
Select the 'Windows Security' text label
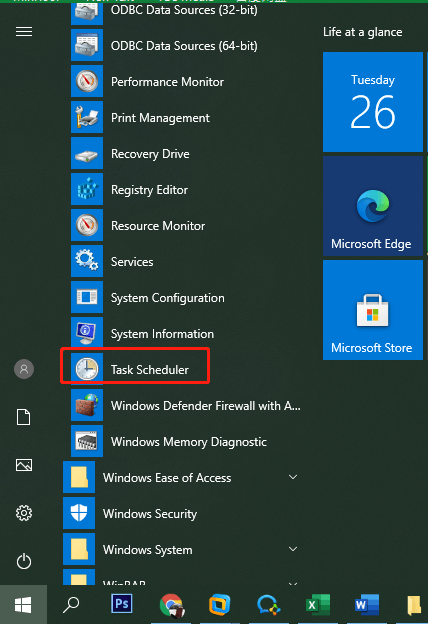pos(150,514)
